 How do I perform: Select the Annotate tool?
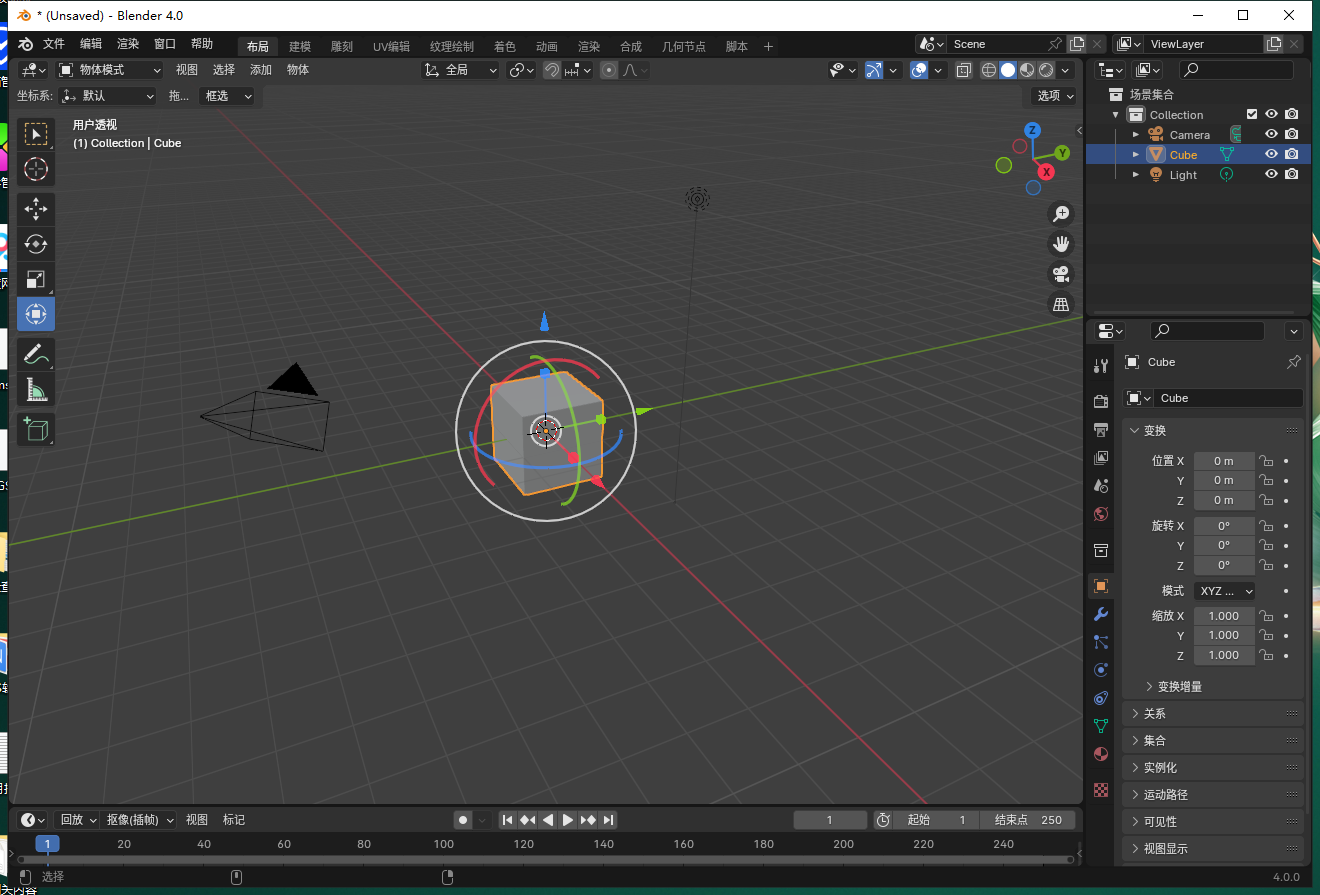[x=36, y=354]
